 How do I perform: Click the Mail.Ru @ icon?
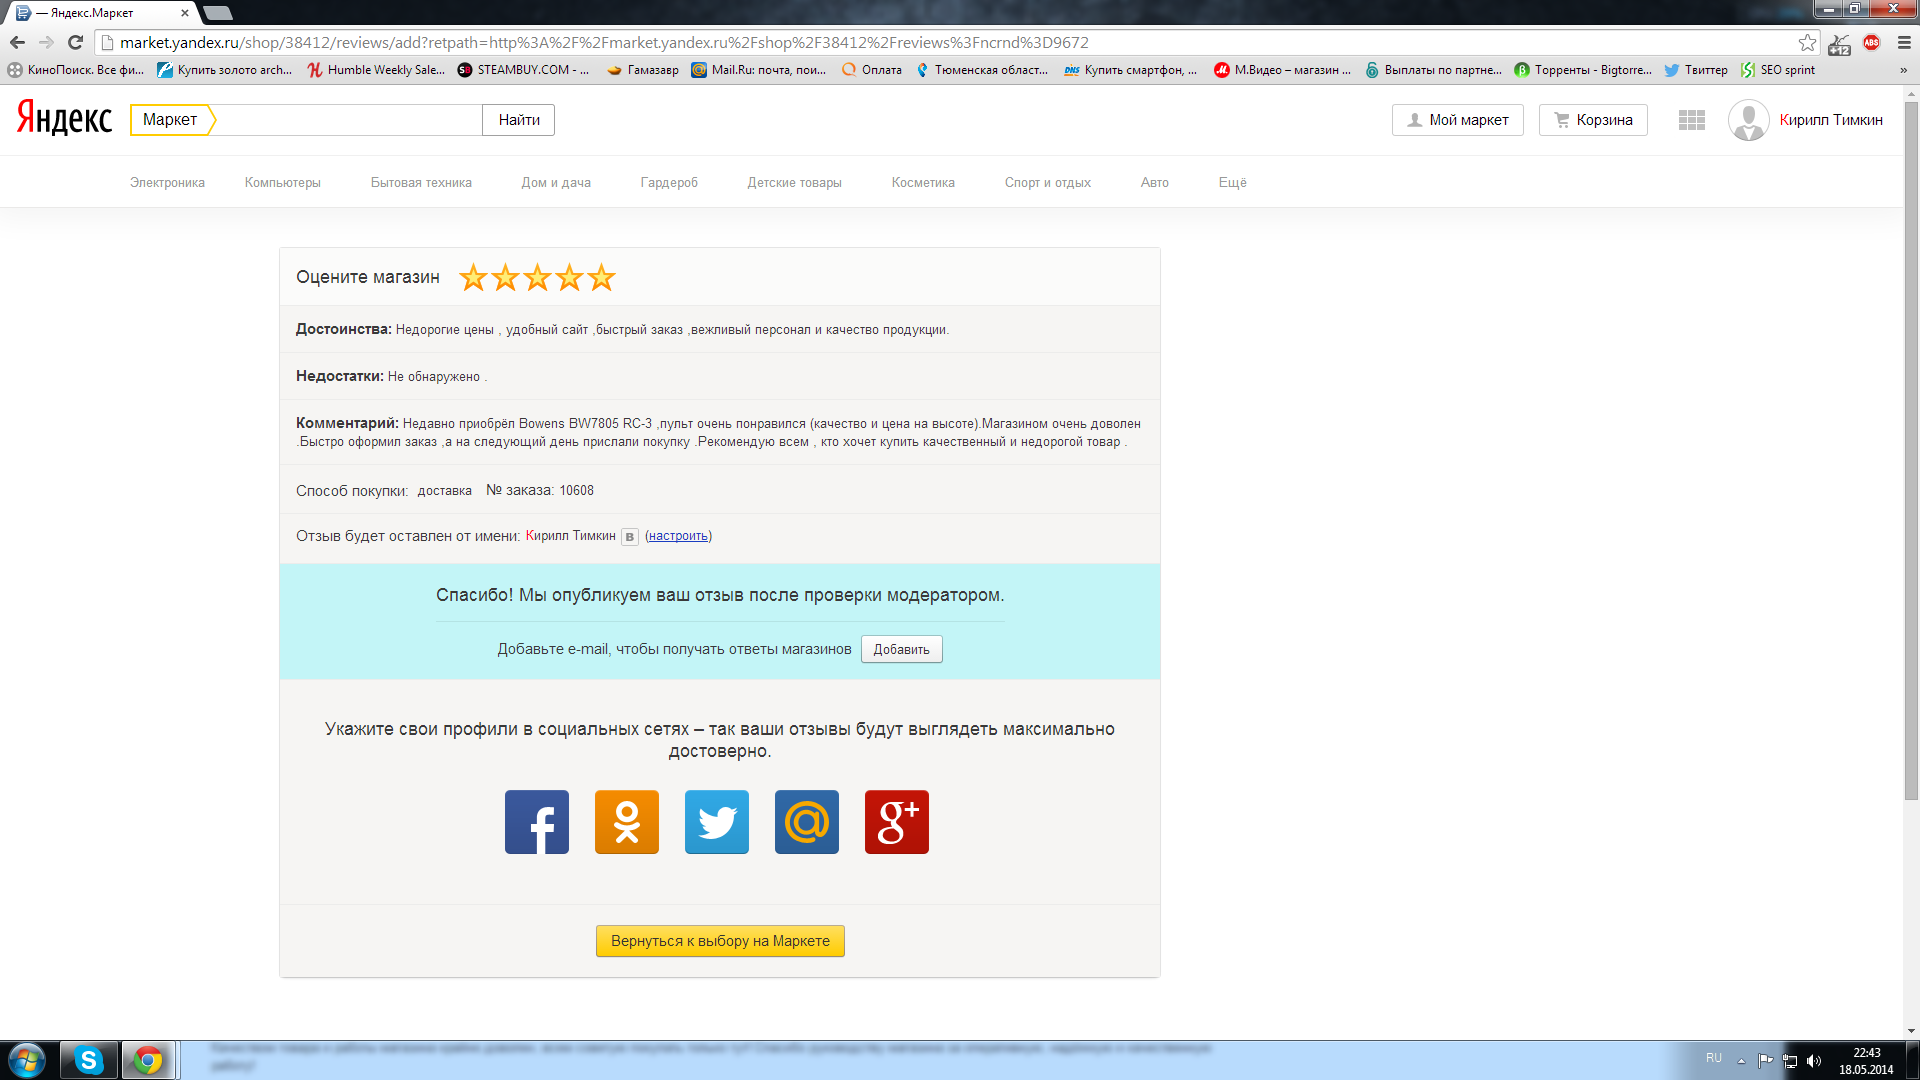coord(807,822)
